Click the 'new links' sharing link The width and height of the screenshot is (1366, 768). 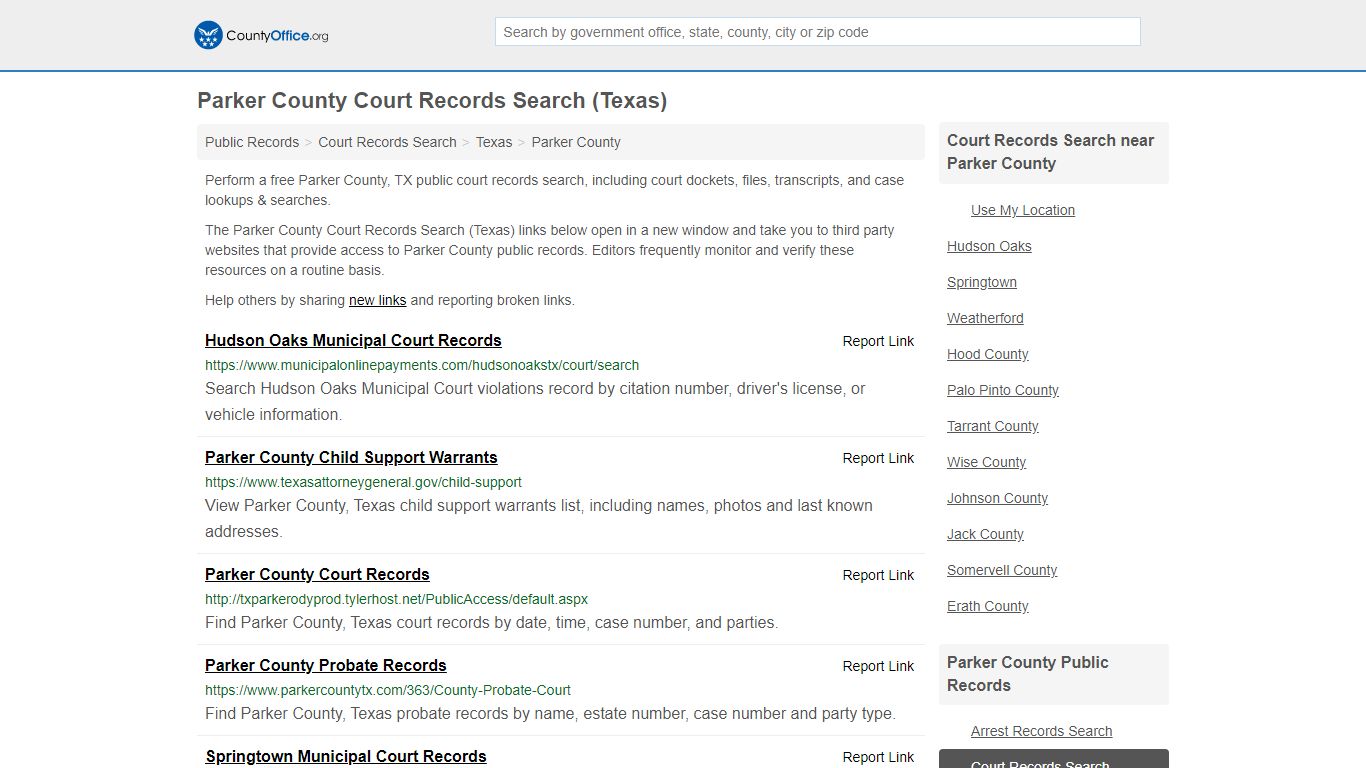(x=377, y=300)
